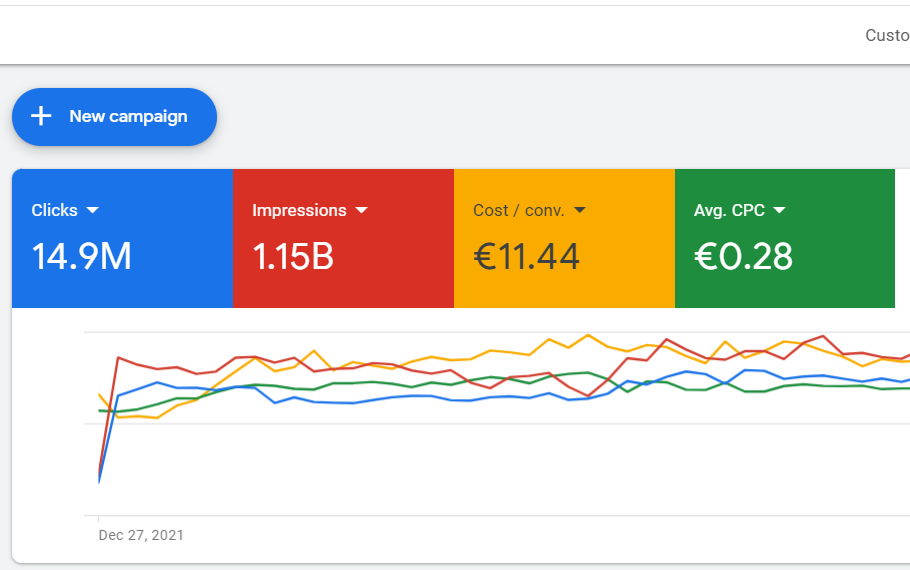The width and height of the screenshot is (910, 570).
Task: Click the 14.9M clicks value
Action: 81,257
